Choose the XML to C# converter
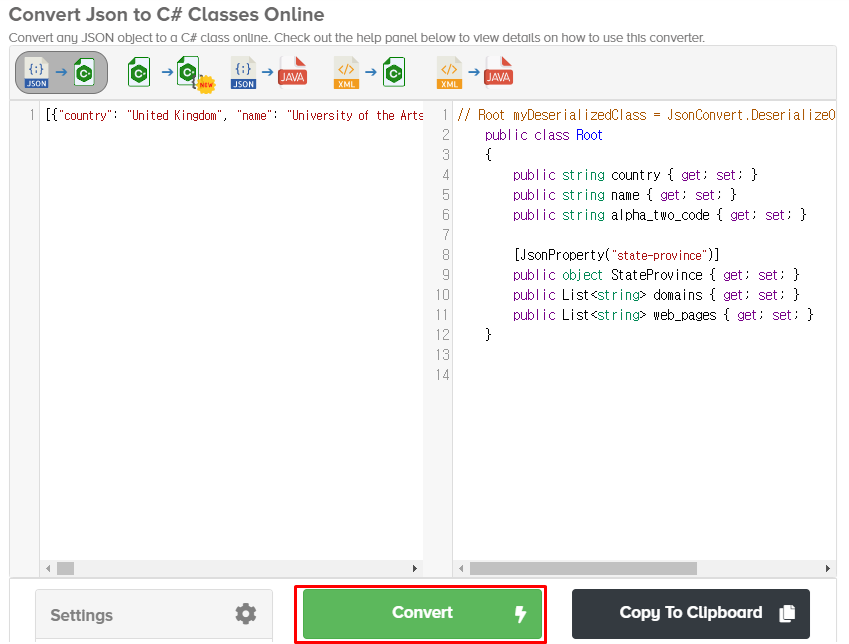 370,73
